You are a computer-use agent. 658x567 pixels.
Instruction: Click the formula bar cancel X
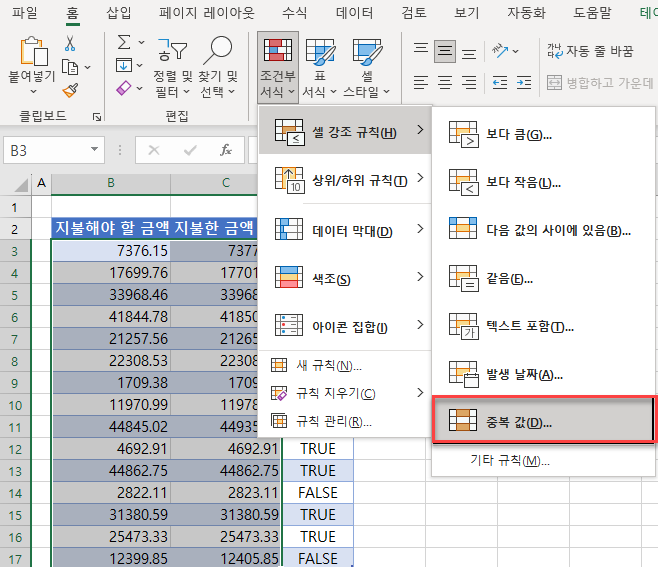154,150
